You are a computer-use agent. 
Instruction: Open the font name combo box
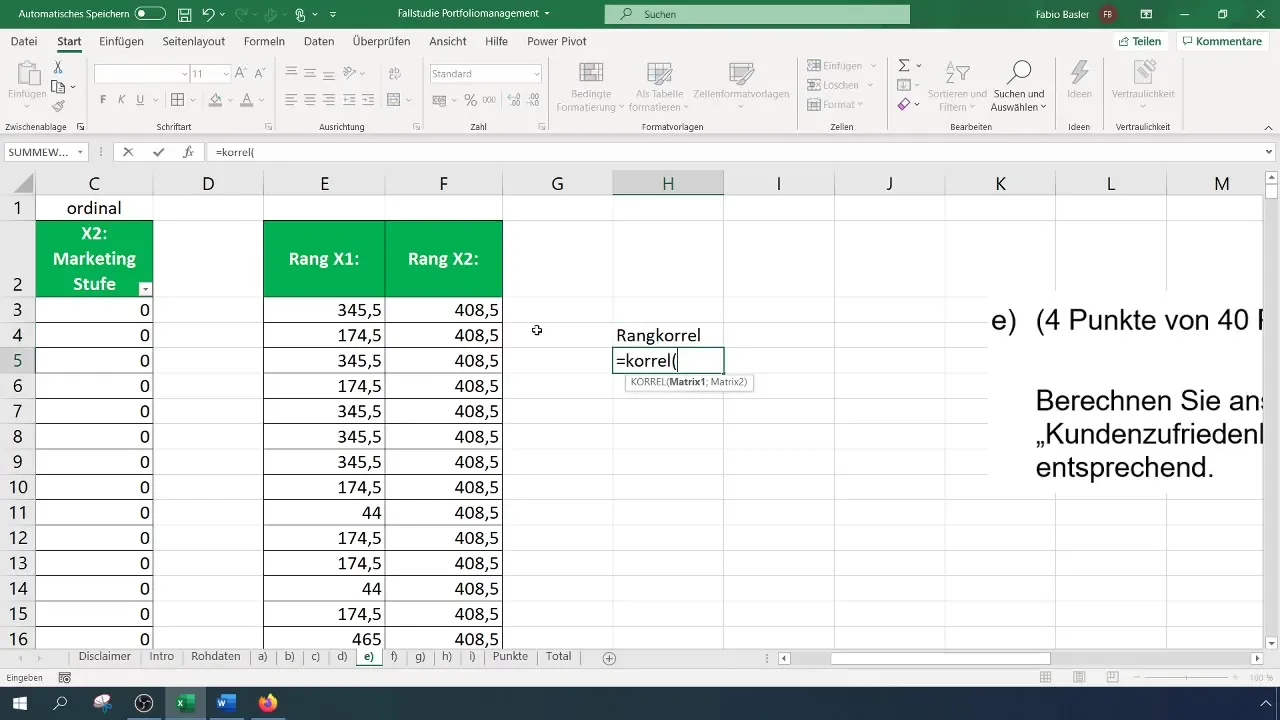(142, 74)
